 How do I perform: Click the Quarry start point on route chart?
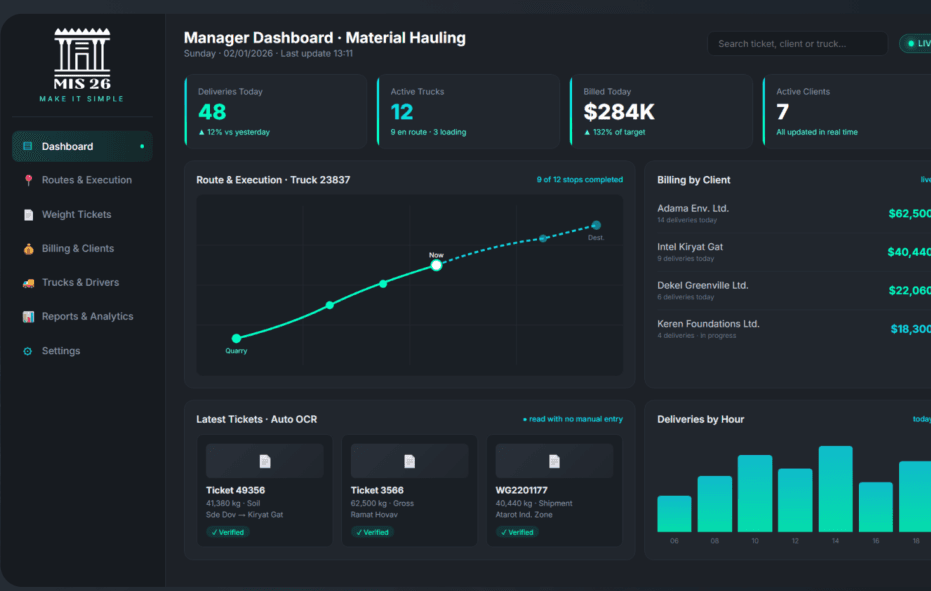(236, 339)
